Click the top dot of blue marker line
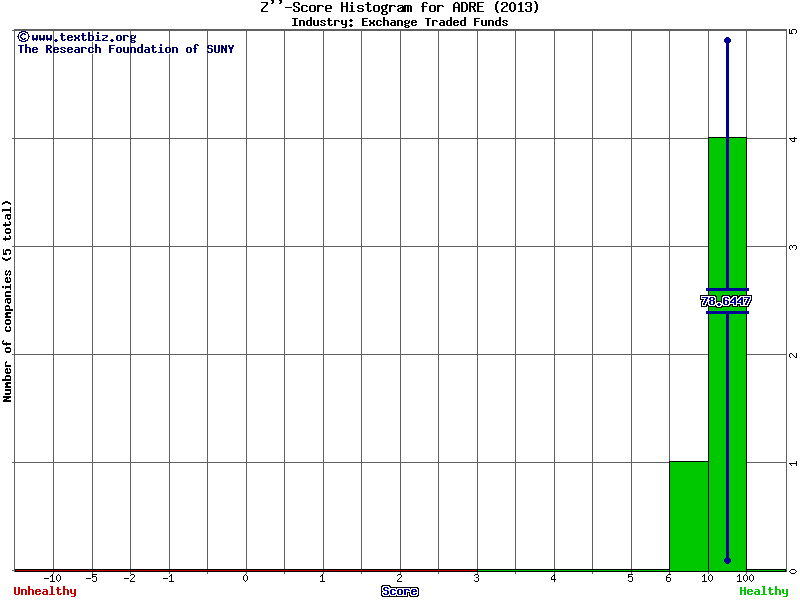The width and height of the screenshot is (800, 600). point(727,40)
